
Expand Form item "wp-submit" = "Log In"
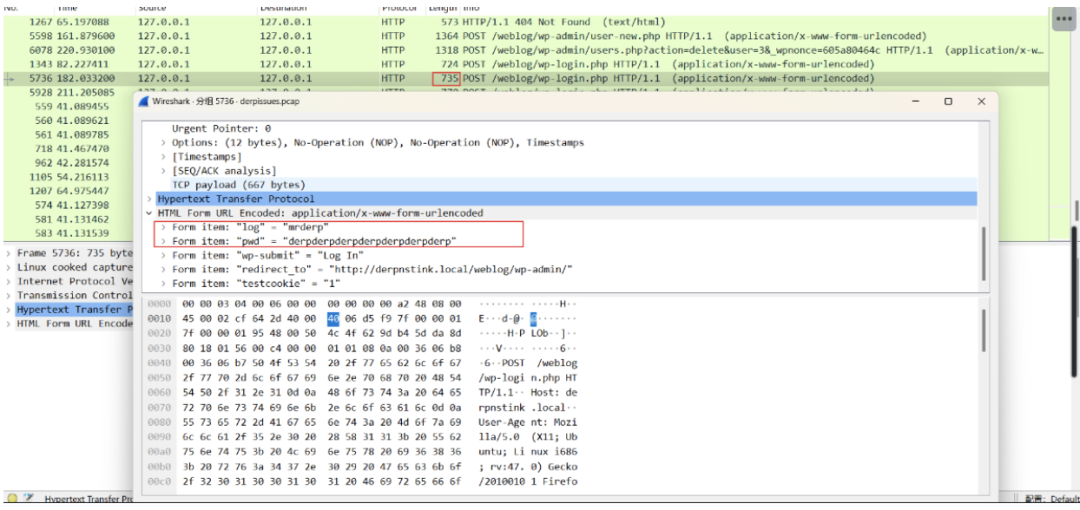[x=163, y=255]
